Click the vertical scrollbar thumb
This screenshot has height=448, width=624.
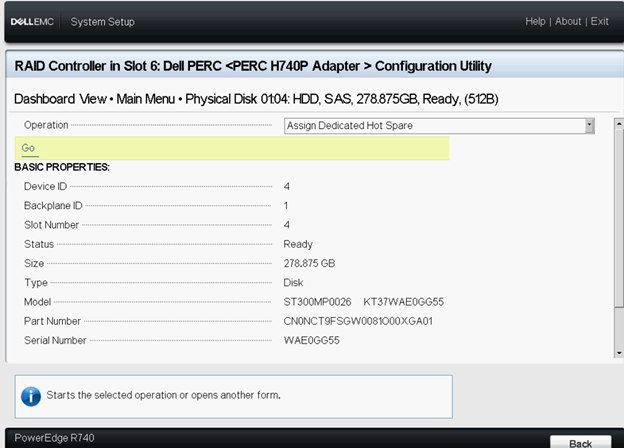tap(619, 218)
